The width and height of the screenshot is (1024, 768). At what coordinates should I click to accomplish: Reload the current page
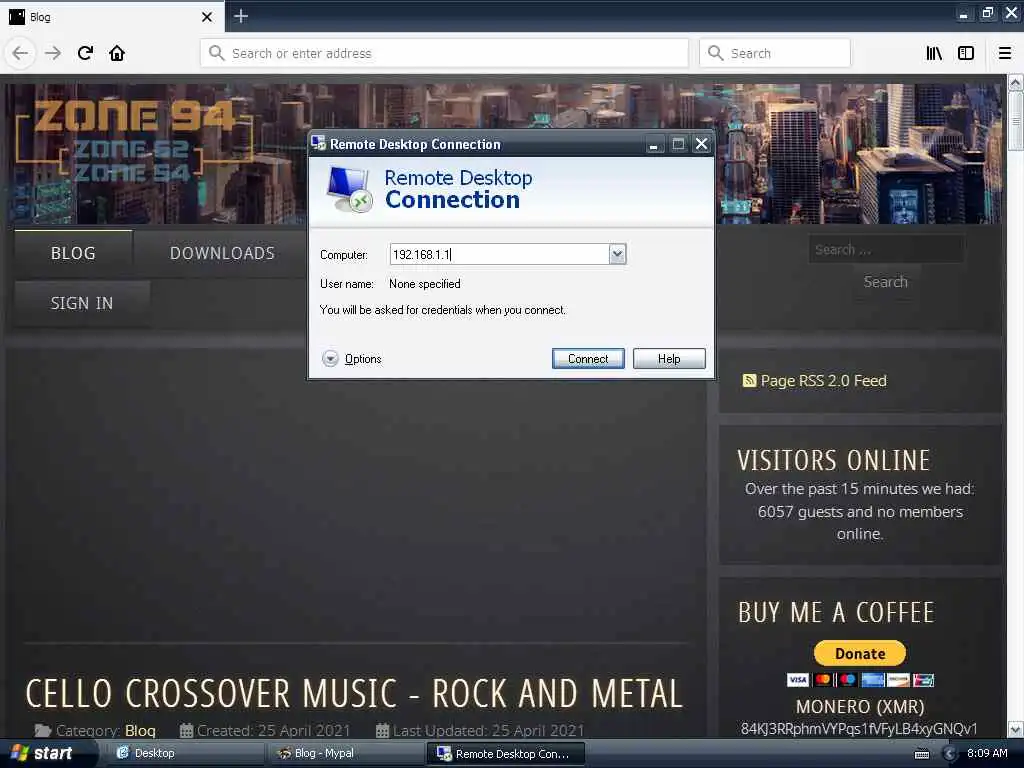click(85, 53)
